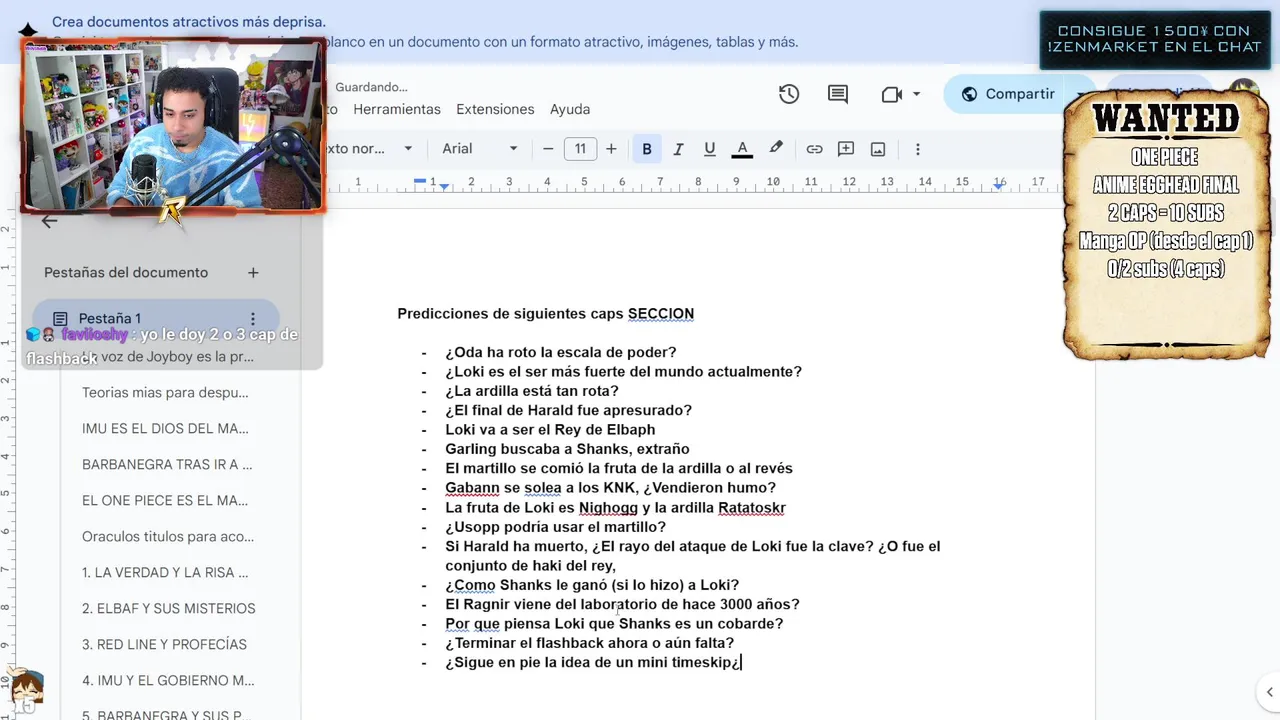Open outline entry 4. IMU Y EL GOBIERNO M...
This screenshot has height=720, width=1280.
click(168, 681)
